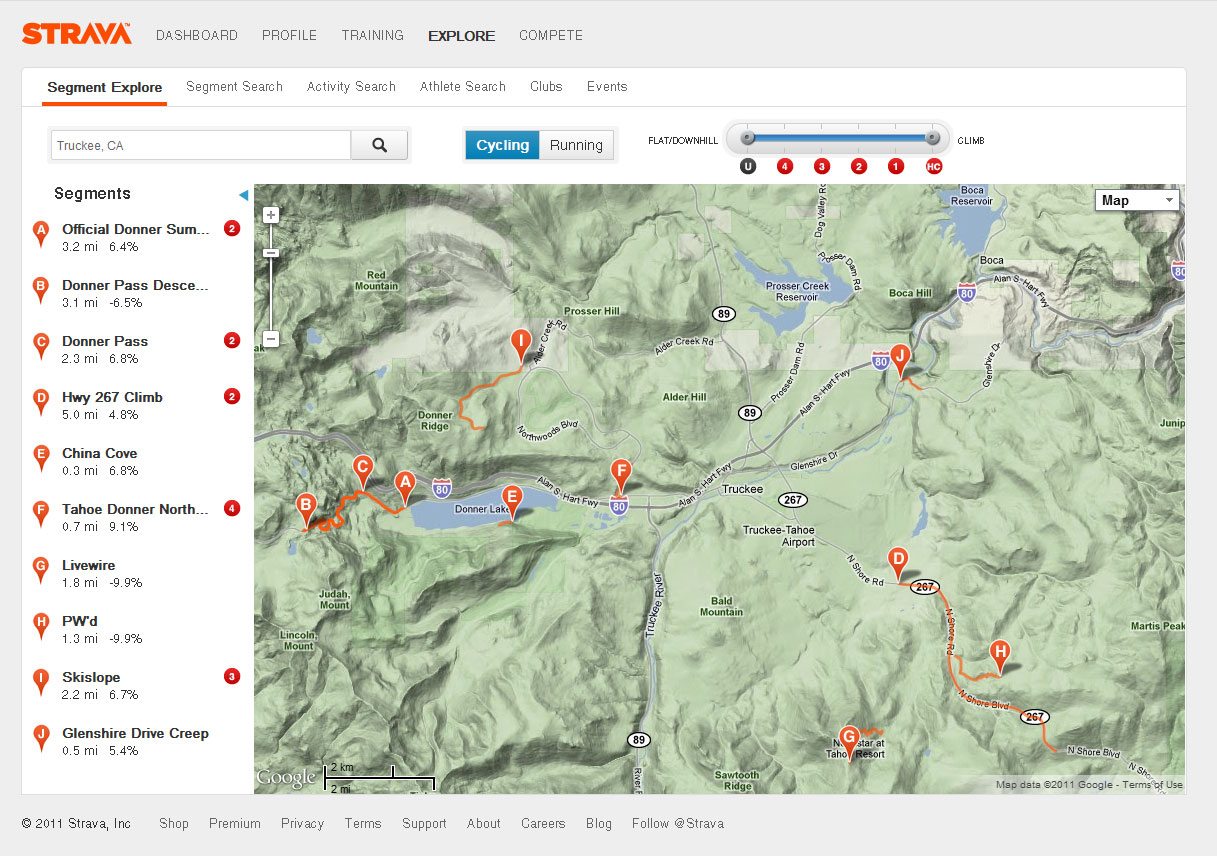Viewport: 1217px width, 856px height.
Task: Select the Segment Explore tab
Action: tap(105, 87)
